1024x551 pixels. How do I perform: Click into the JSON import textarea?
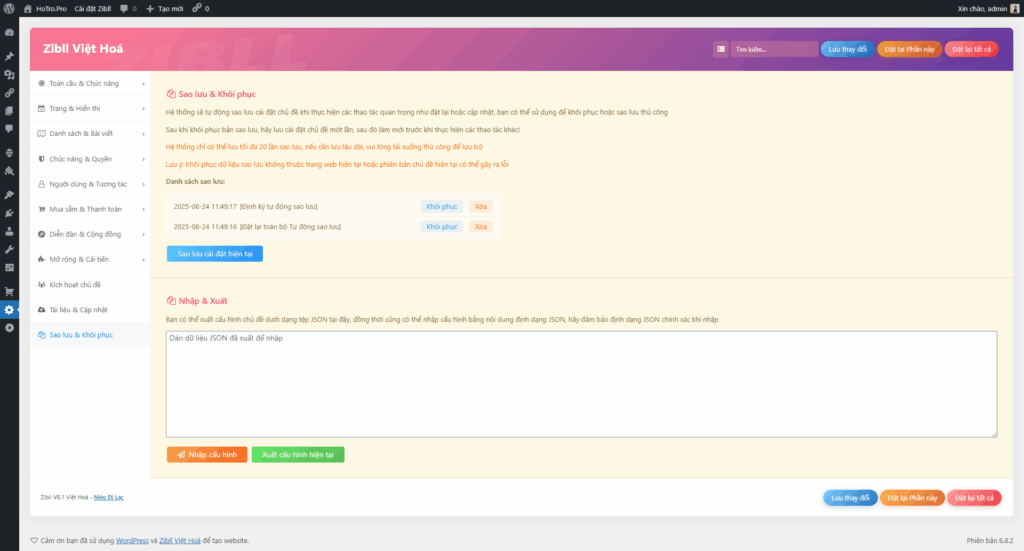click(581, 384)
